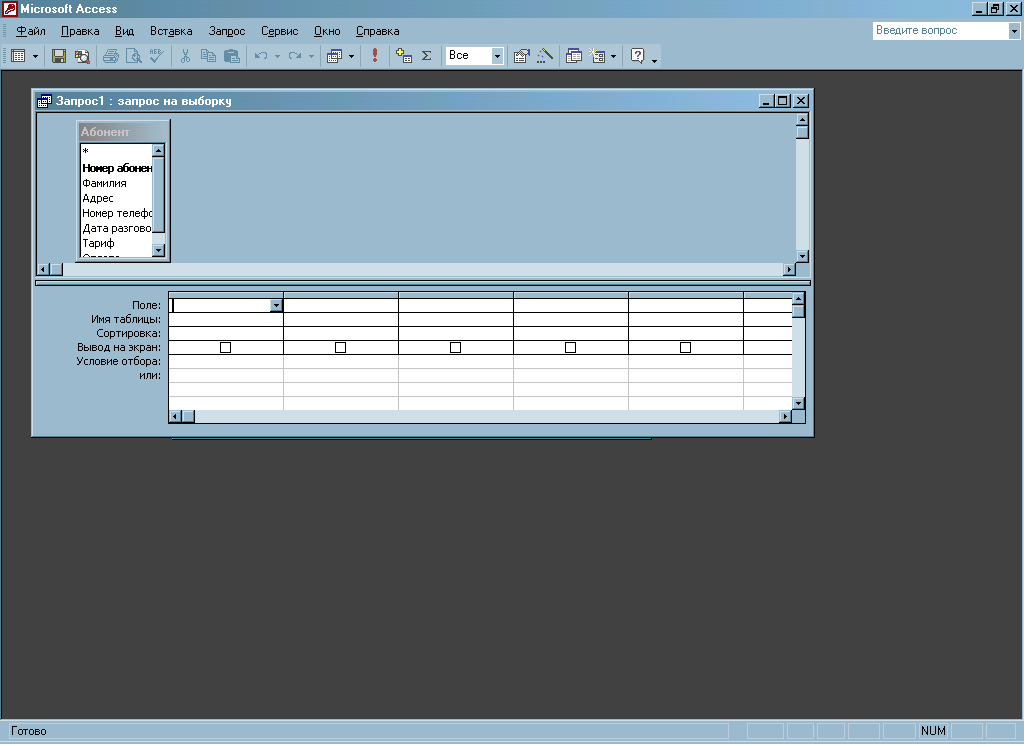Click the design grid horizontal scroll right arrow

point(786,416)
